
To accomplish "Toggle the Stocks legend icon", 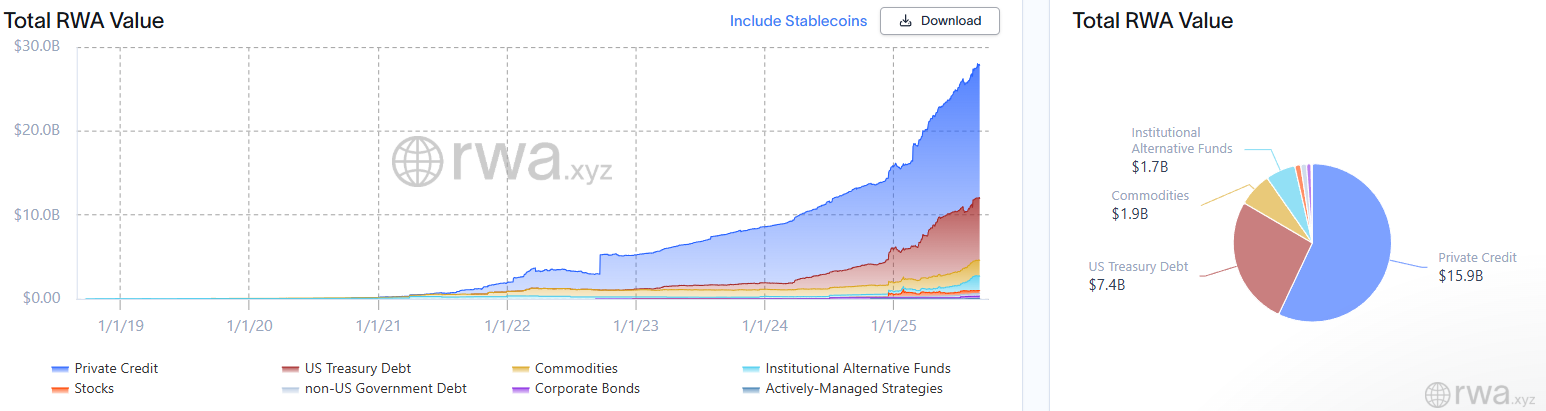I will click(x=58, y=388).
